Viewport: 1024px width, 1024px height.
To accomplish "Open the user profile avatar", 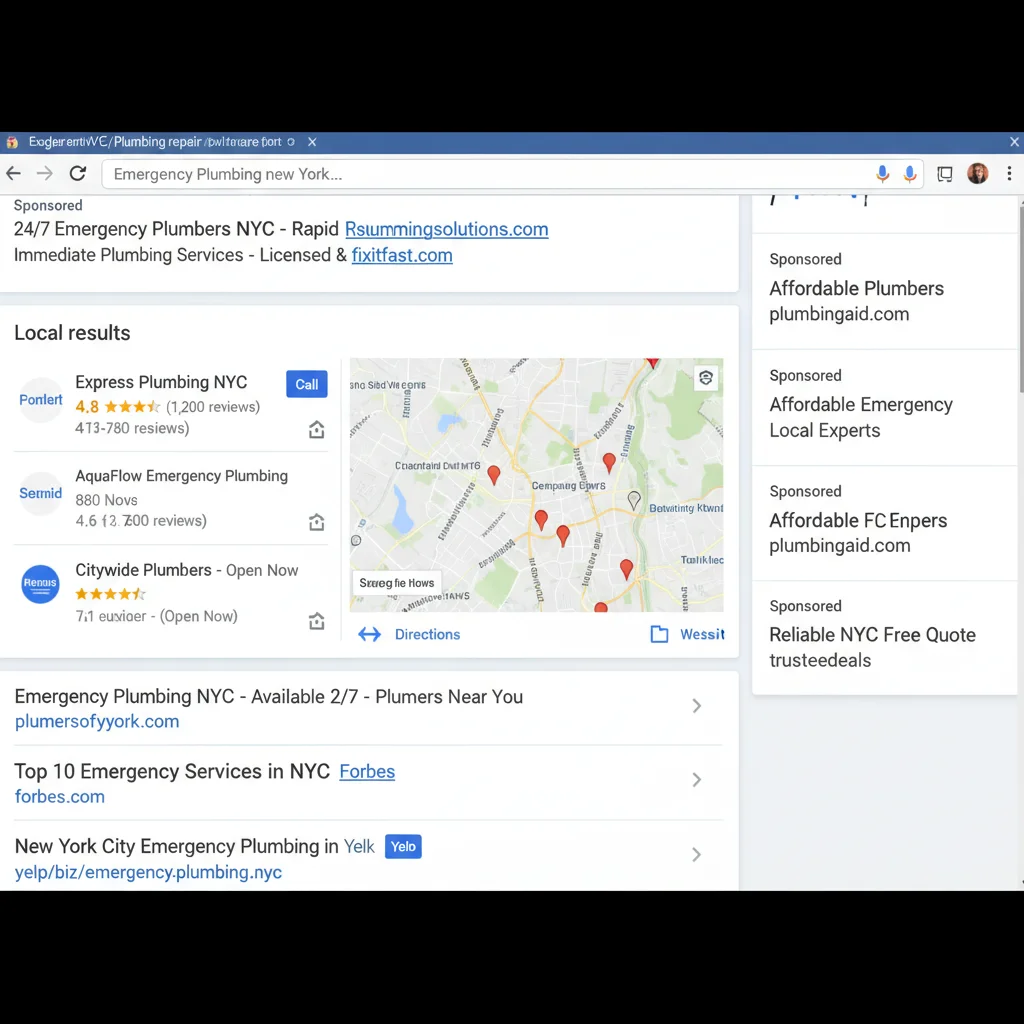I will coord(977,174).
